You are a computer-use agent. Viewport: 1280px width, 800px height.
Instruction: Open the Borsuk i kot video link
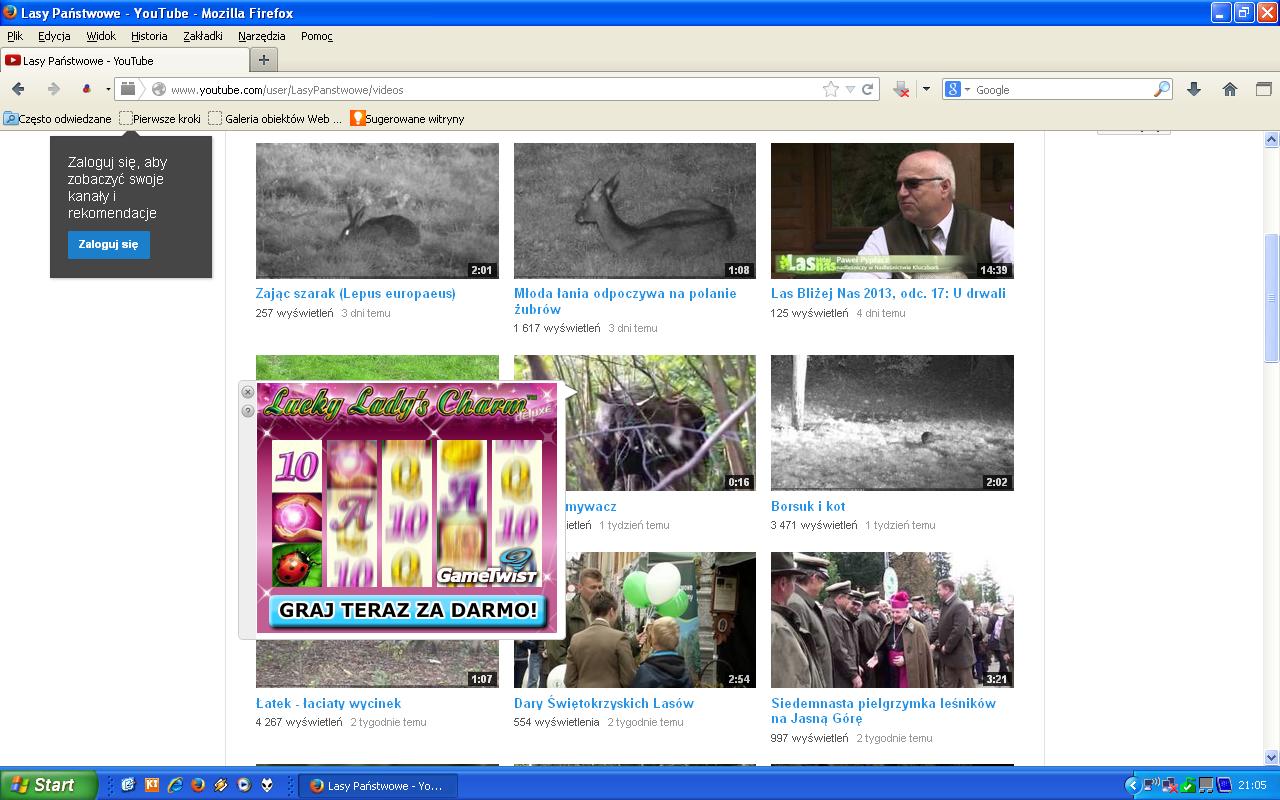pos(808,506)
